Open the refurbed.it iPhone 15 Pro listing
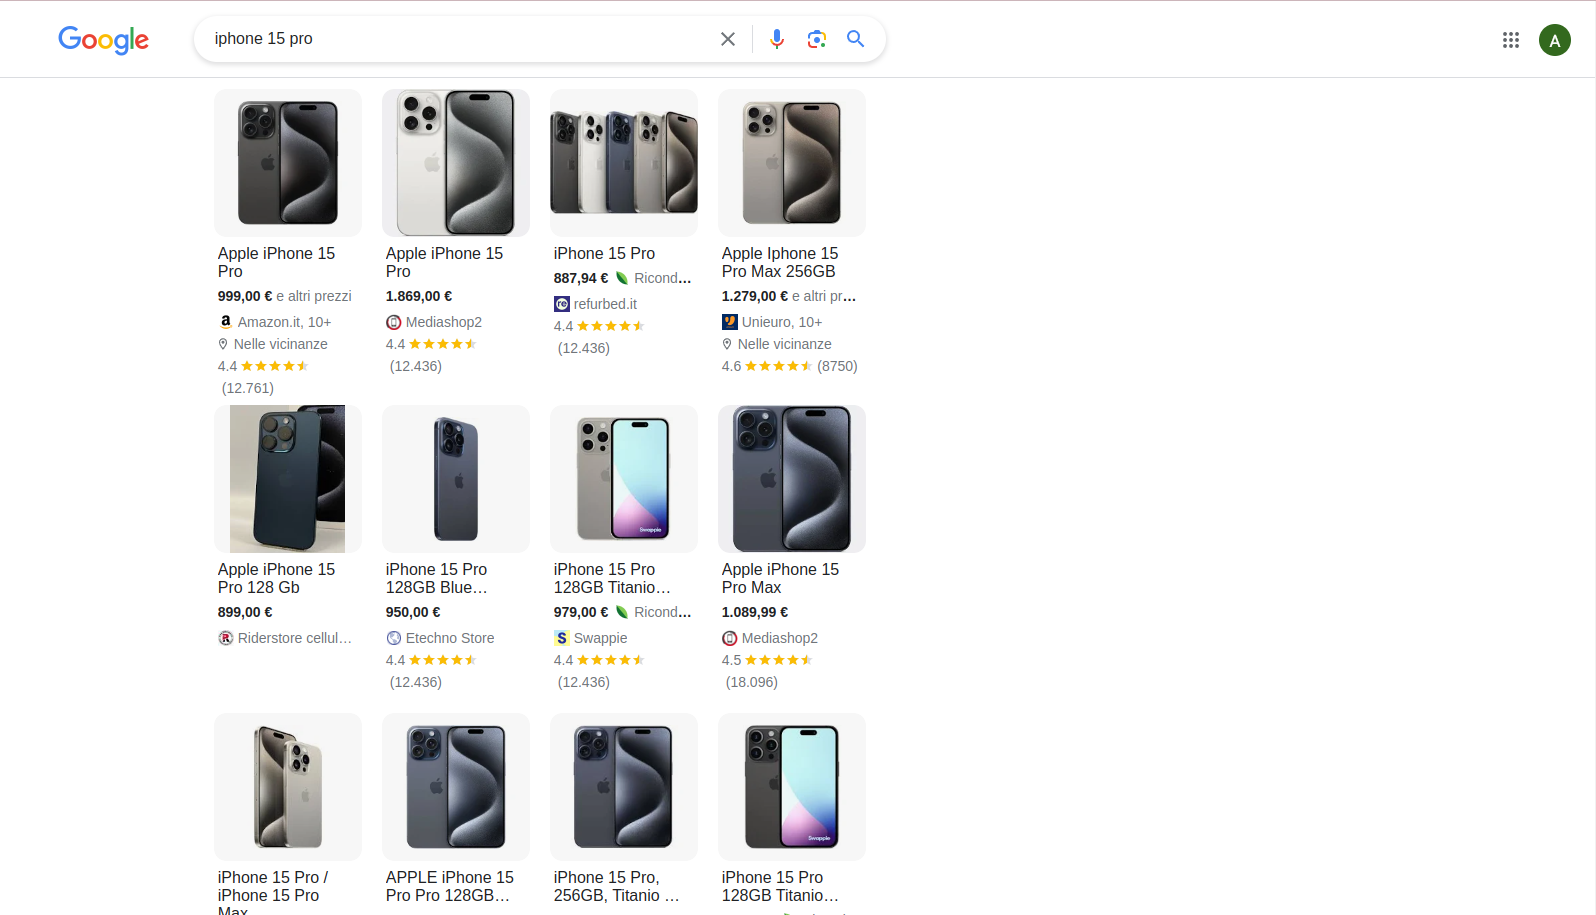 click(604, 254)
